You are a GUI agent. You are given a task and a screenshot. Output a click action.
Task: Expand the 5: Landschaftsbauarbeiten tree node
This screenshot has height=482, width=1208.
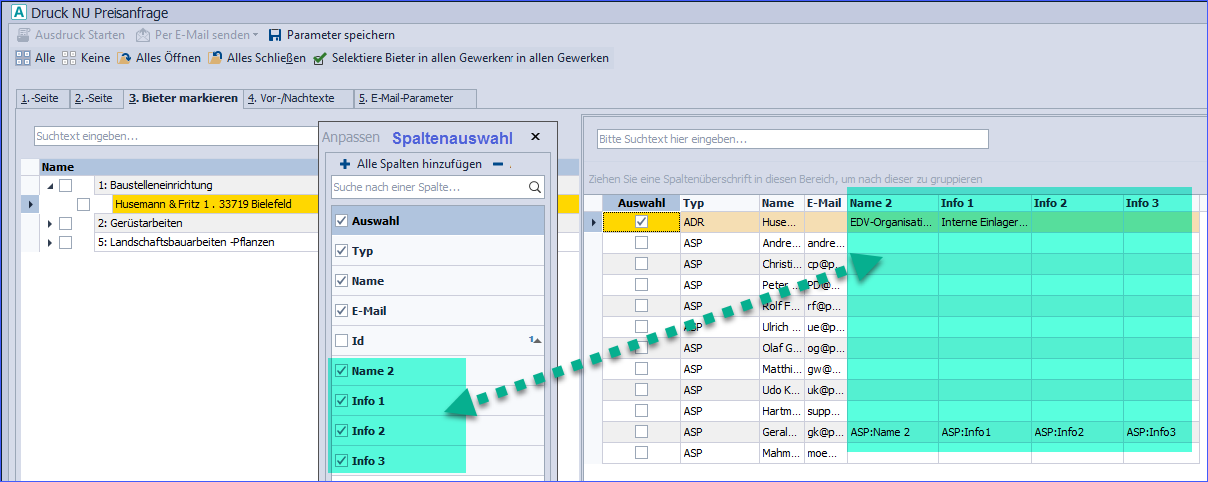[x=50, y=242]
